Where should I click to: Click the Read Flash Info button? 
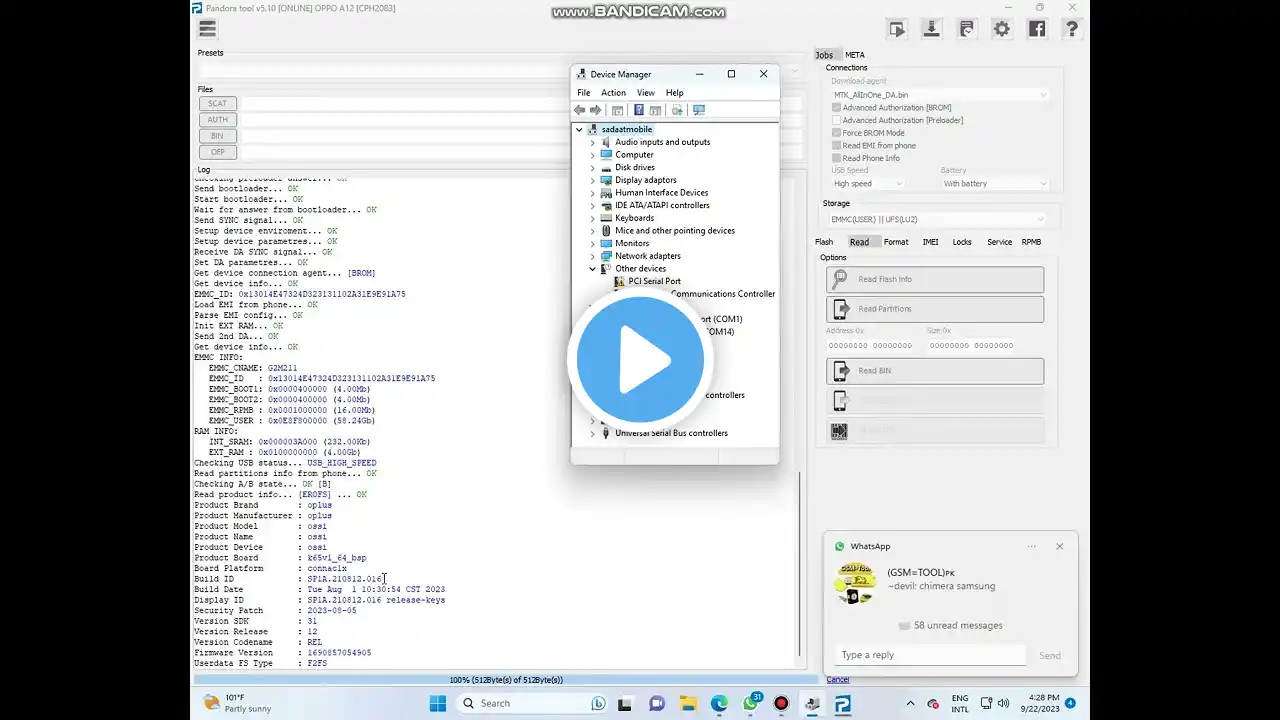(934, 279)
